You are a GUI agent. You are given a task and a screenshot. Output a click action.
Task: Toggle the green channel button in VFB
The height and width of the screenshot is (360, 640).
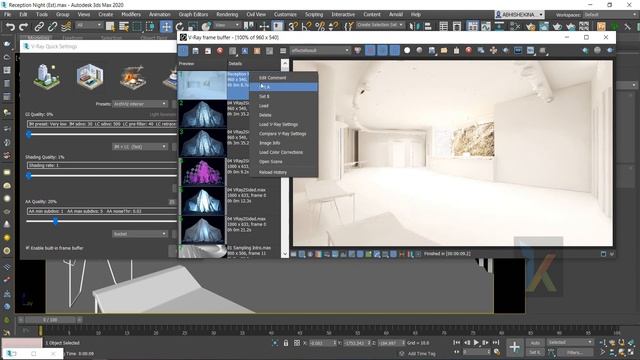[x=382, y=51]
